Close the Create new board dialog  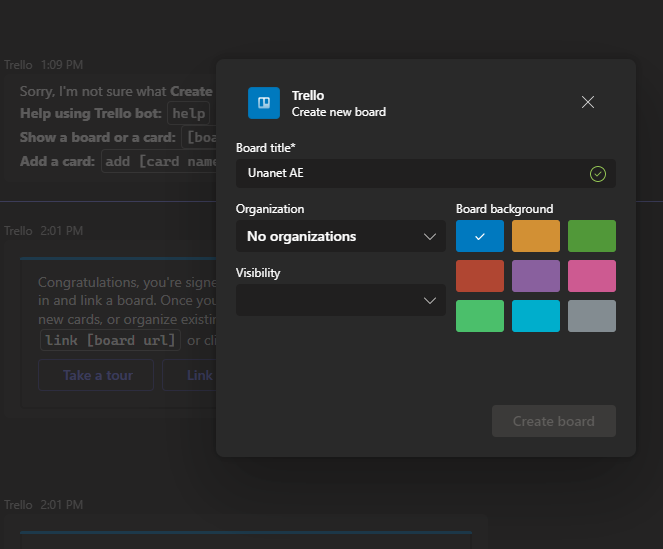[x=588, y=102]
